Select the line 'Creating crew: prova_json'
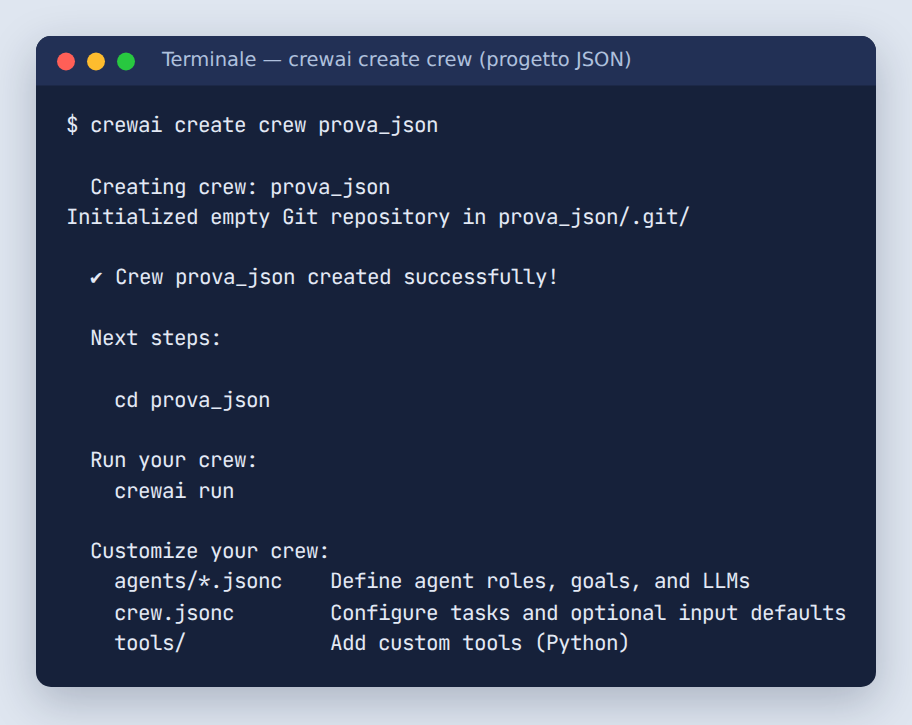 [240, 187]
